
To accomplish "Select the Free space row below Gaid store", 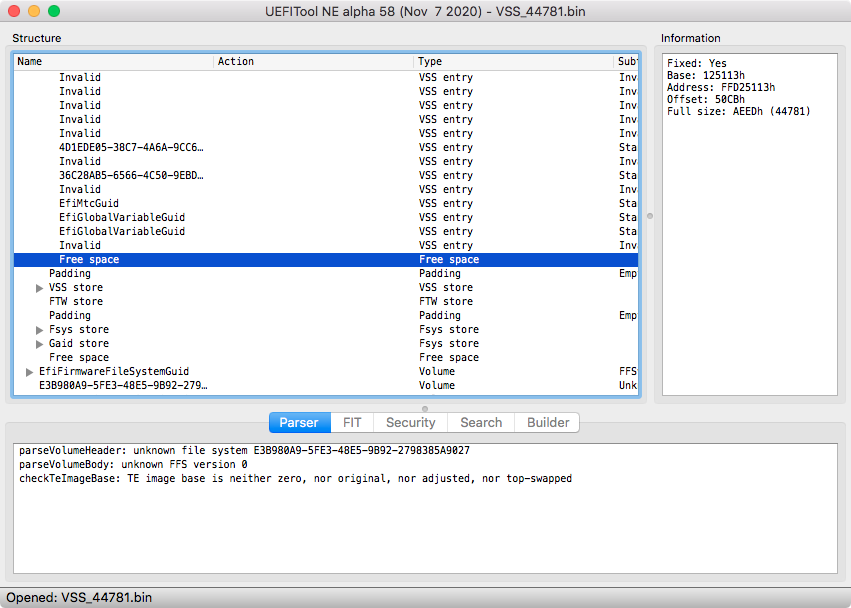I will [x=326, y=358].
